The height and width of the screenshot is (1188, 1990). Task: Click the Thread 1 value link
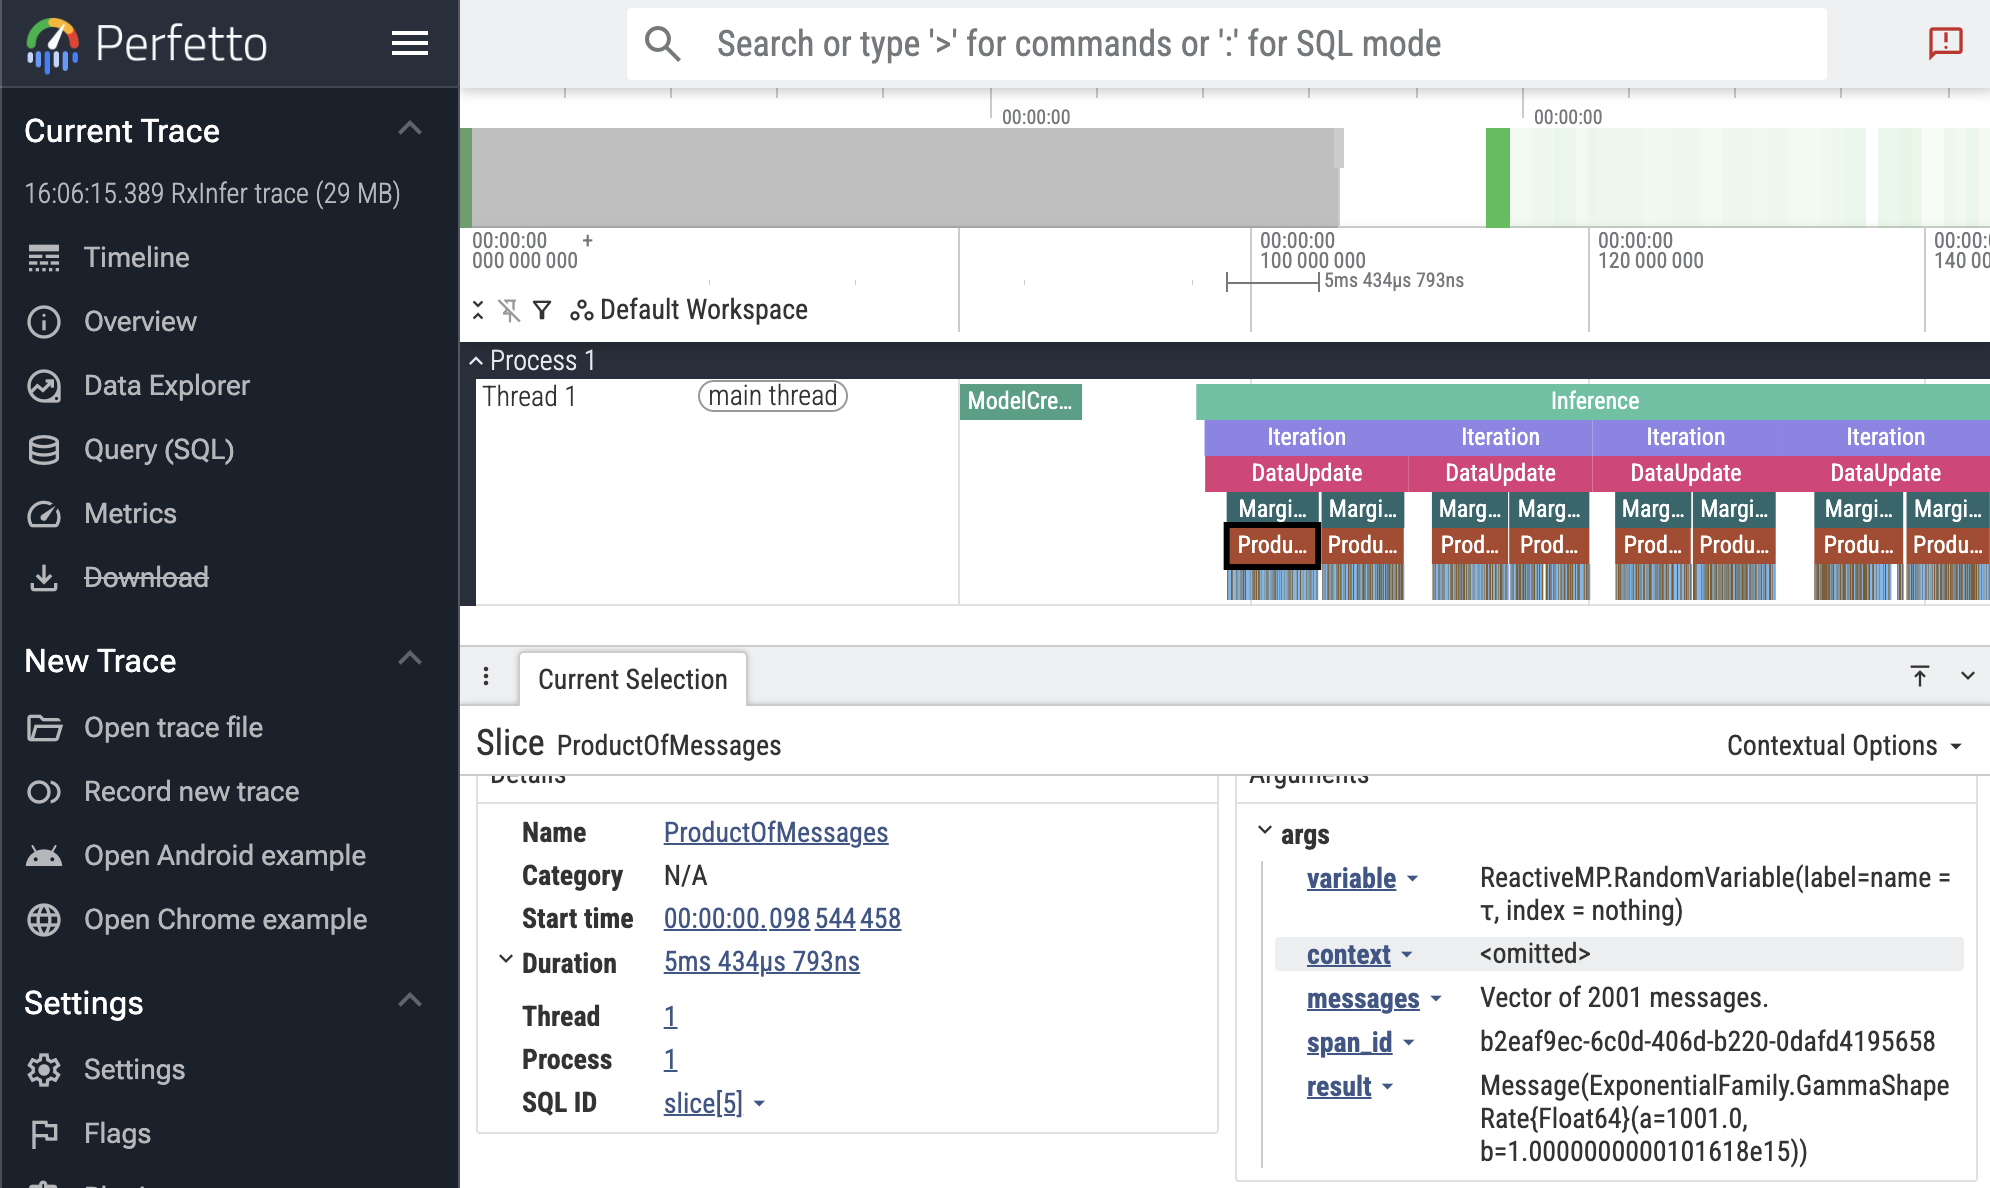point(670,1017)
